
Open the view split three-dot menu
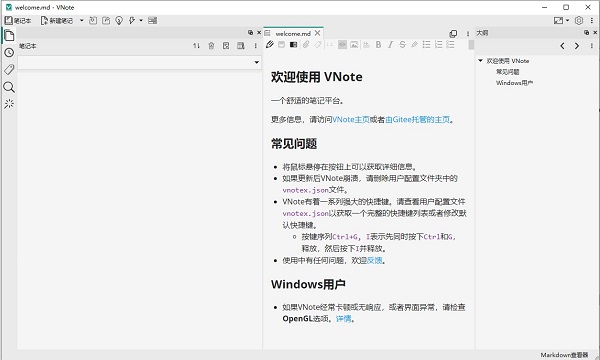[x=468, y=34]
